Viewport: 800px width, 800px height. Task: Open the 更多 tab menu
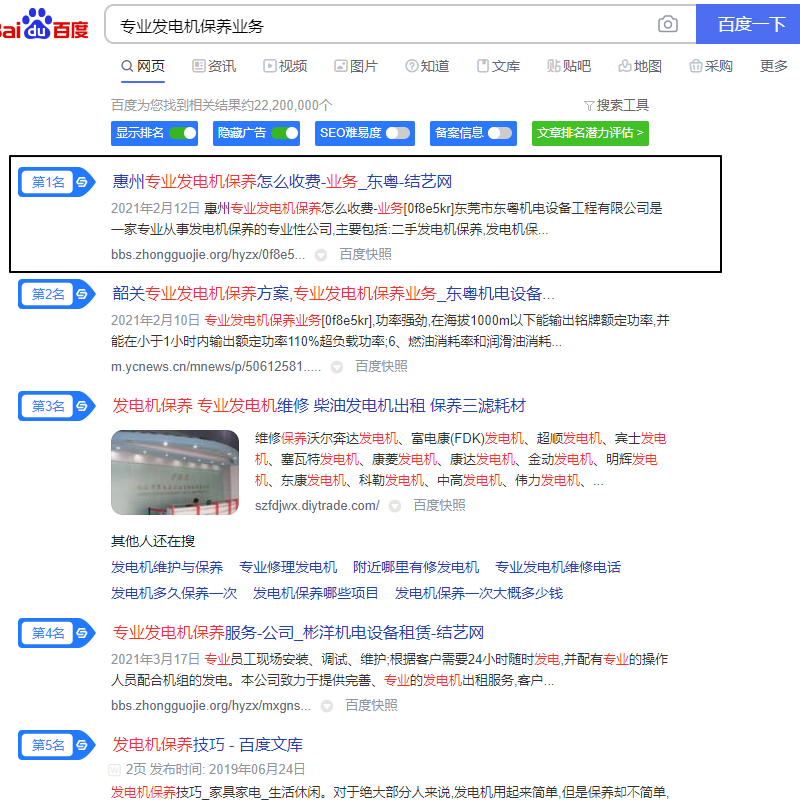click(773, 66)
